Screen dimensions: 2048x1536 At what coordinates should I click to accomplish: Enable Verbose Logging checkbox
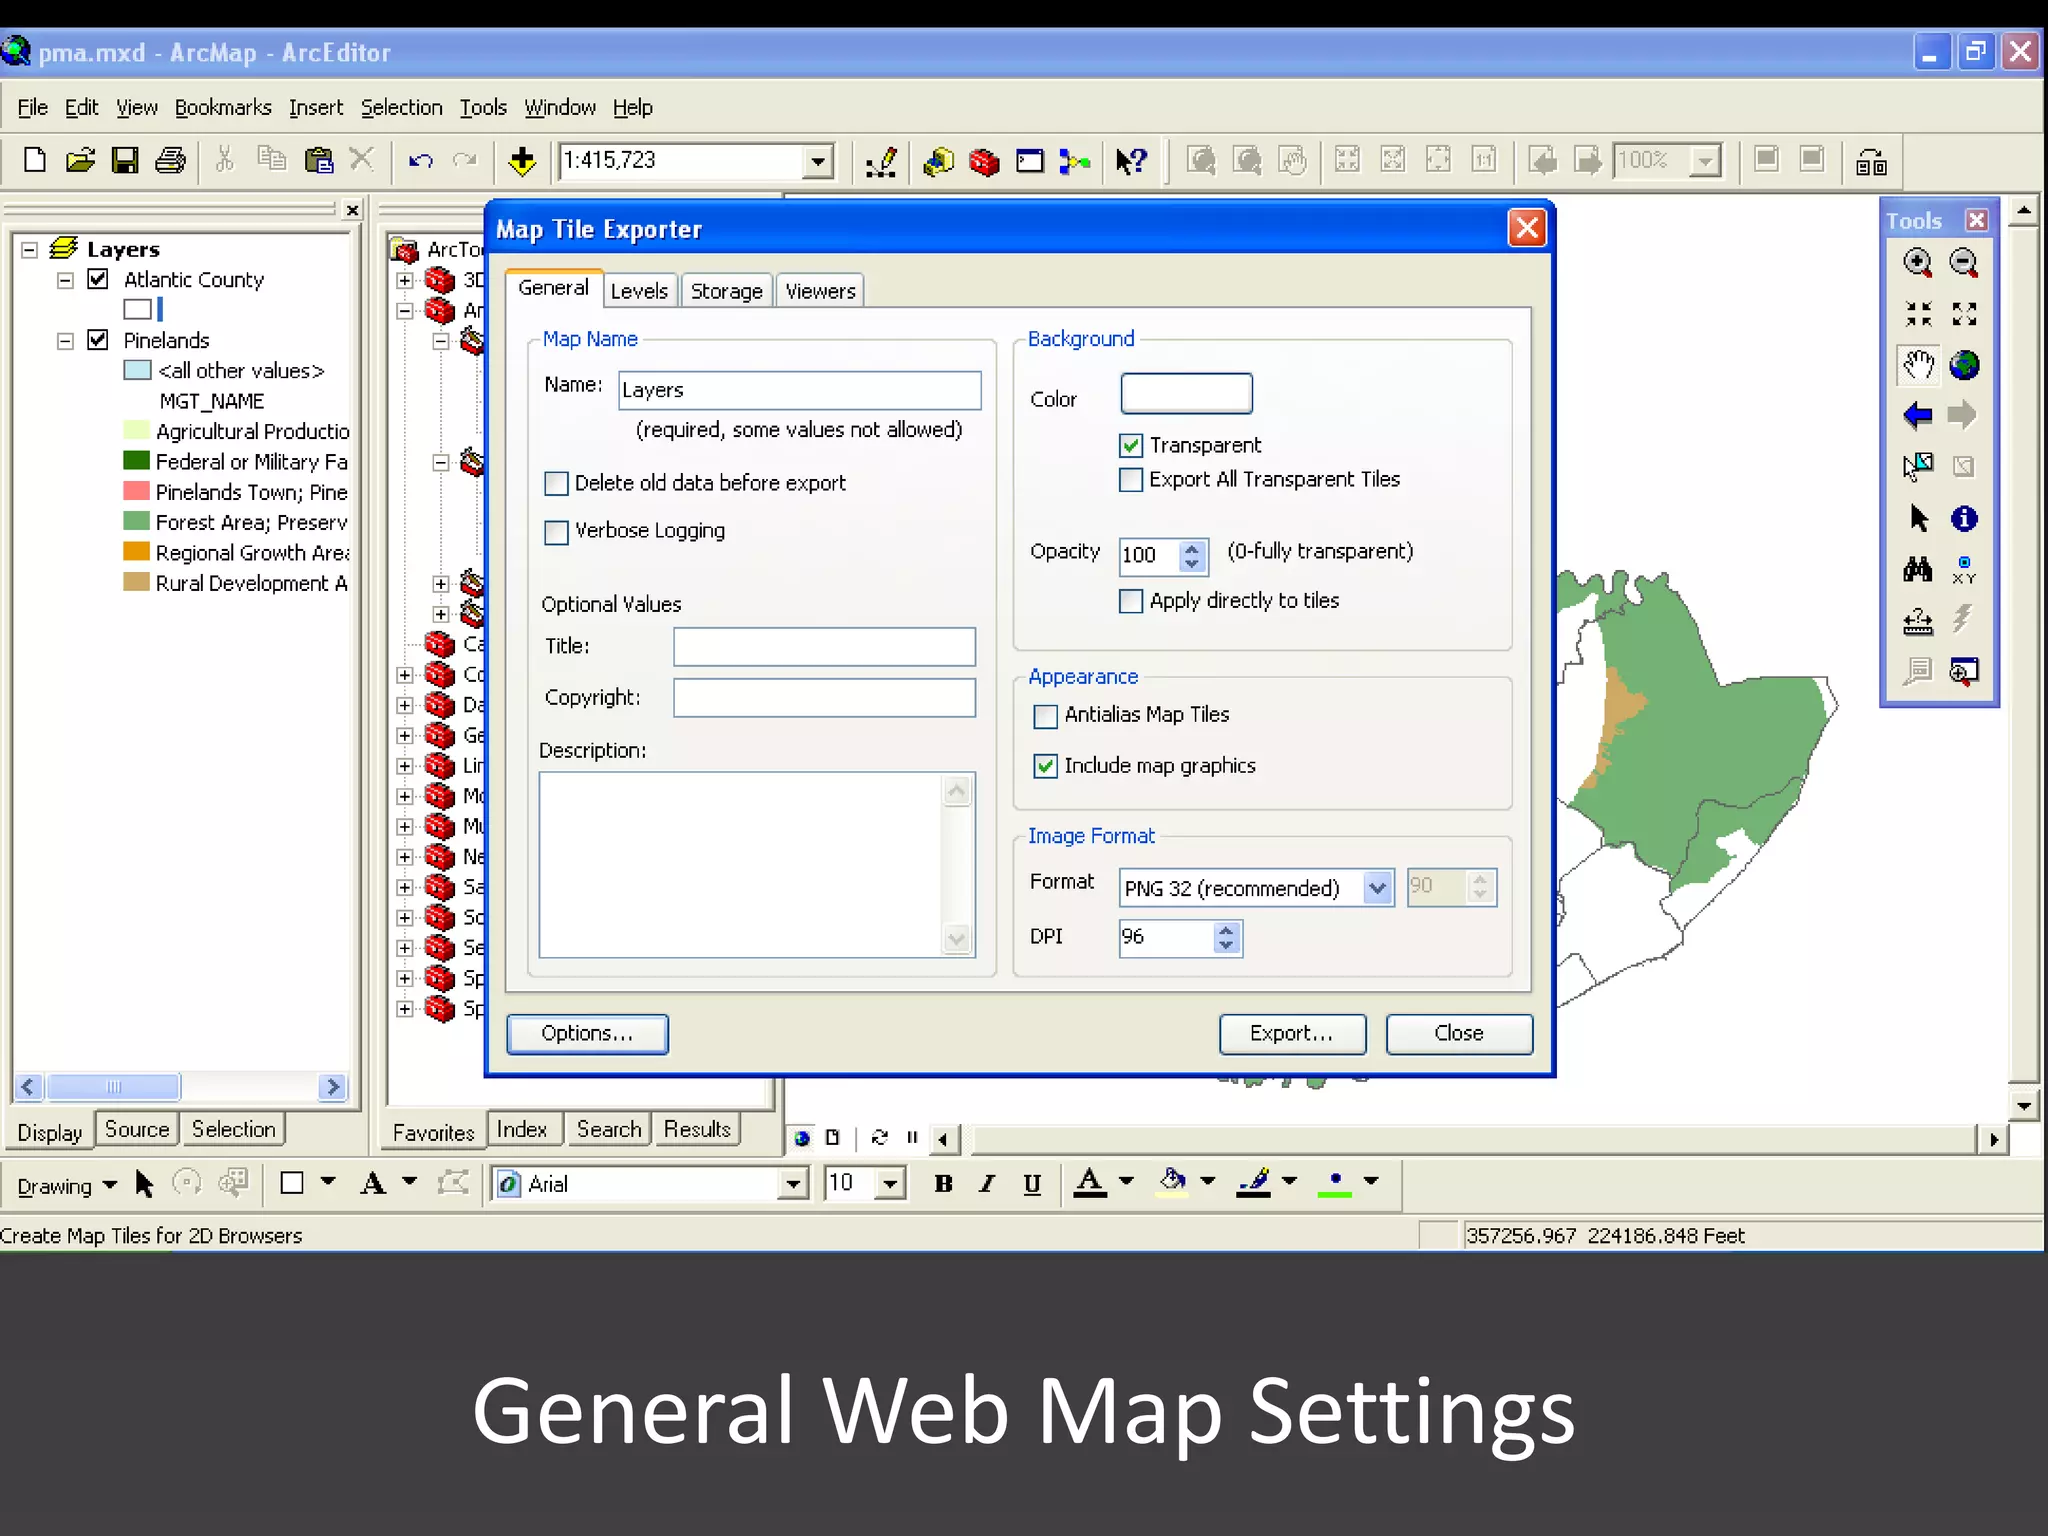[556, 532]
